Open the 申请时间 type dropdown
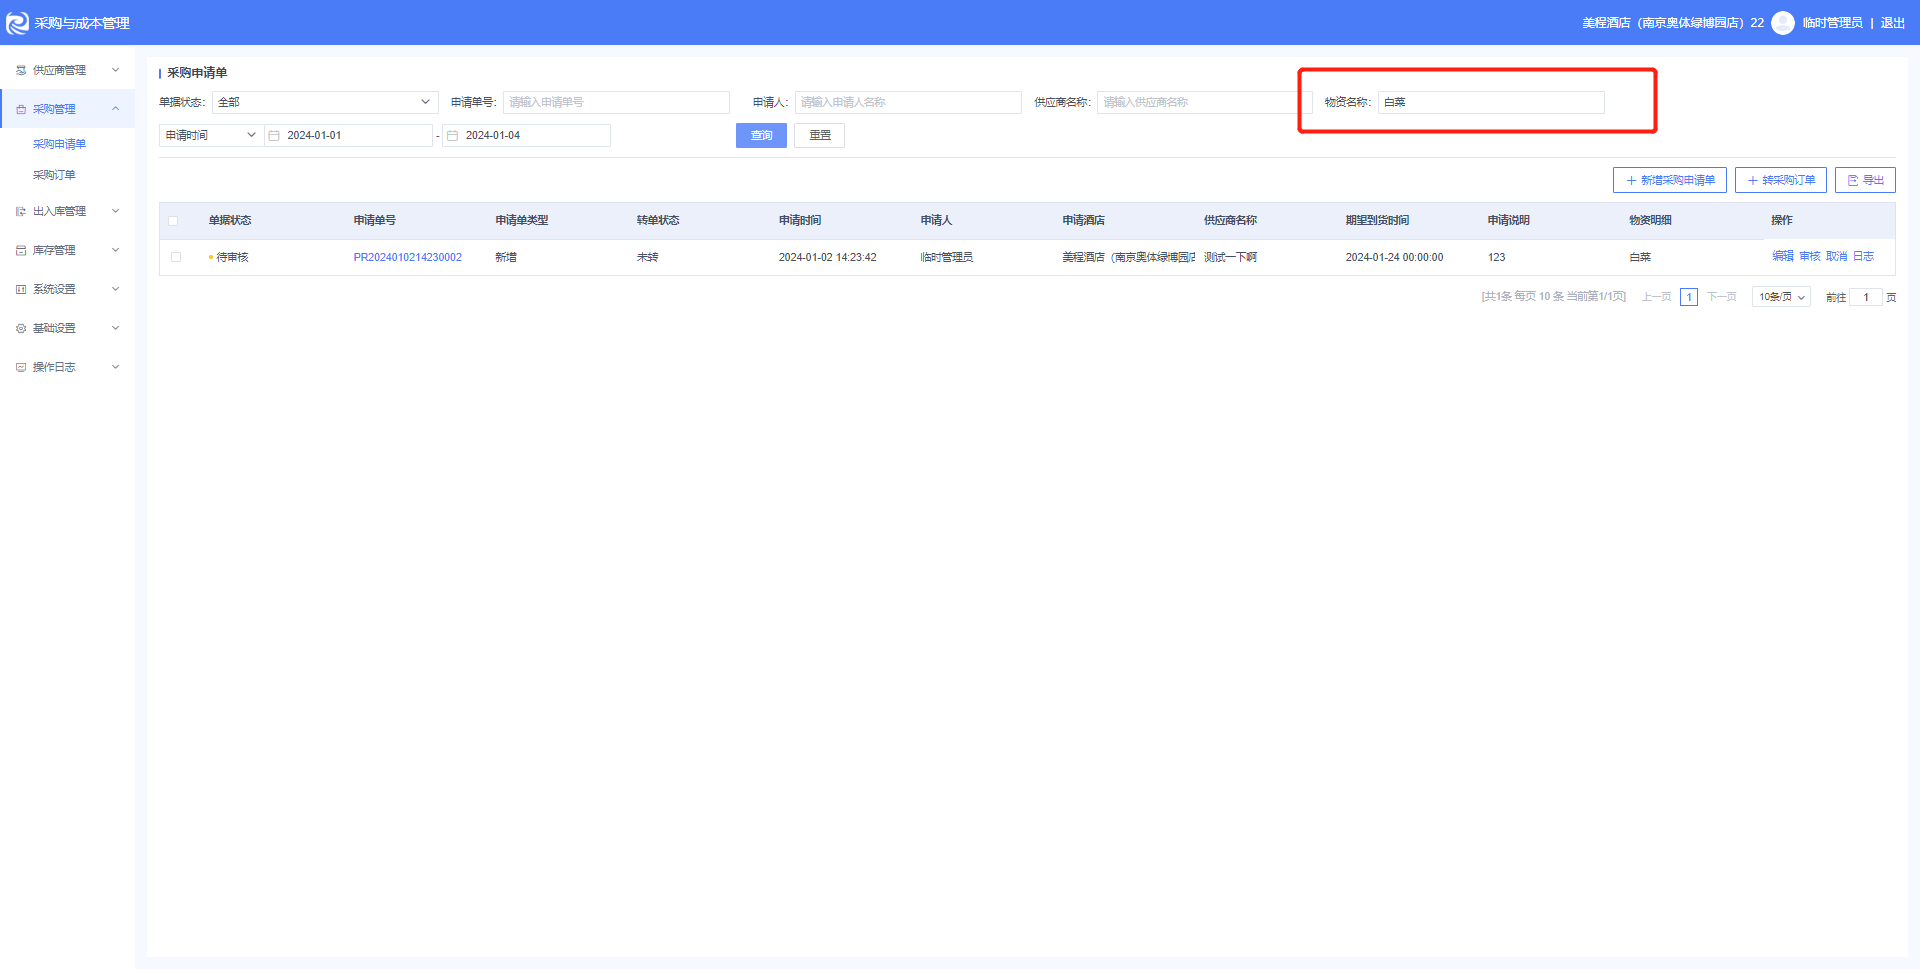 coord(211,135)
